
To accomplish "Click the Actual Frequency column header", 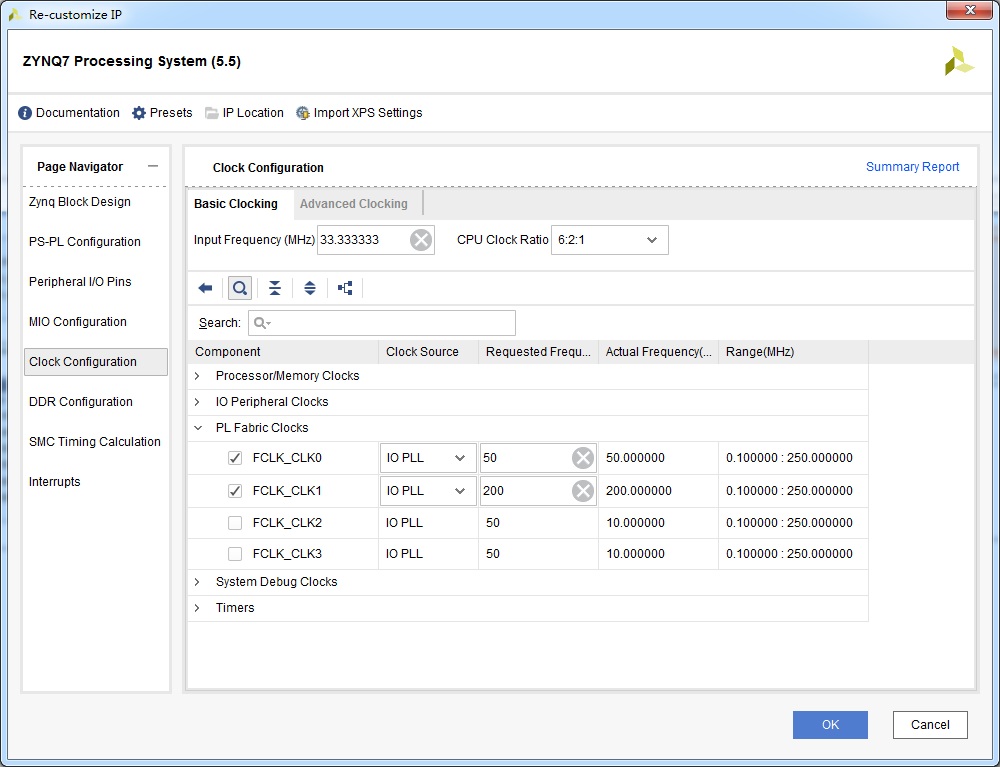I will click(x=659, y=352).
